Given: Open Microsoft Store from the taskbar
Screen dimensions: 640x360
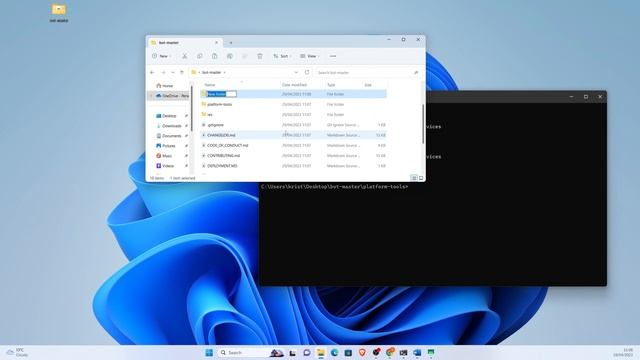Looking at the screenshot, I should coord(348,353).
